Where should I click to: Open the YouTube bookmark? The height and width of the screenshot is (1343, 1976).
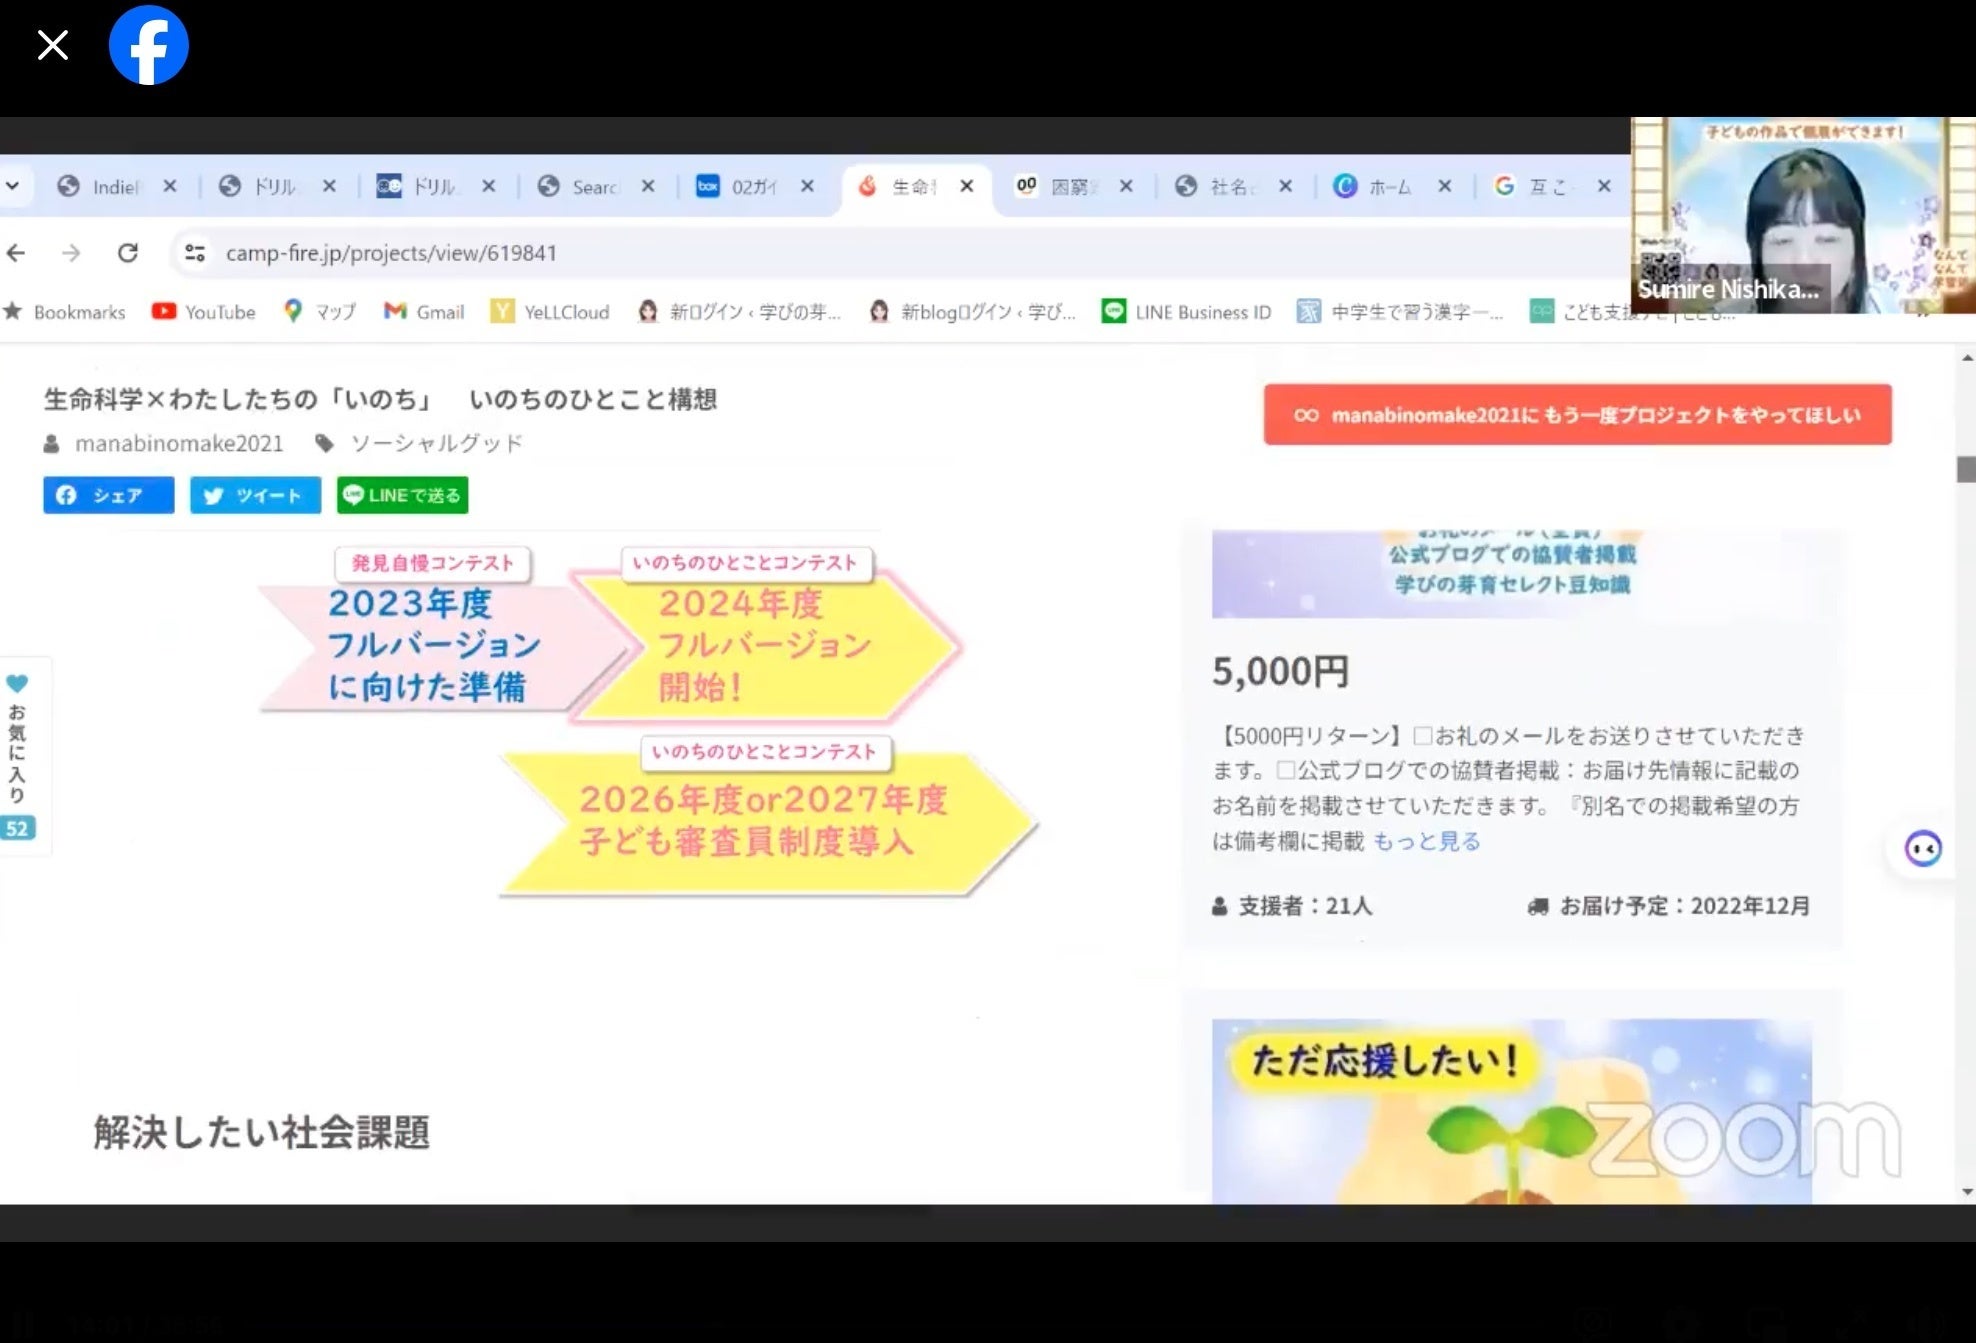point(204,312)
